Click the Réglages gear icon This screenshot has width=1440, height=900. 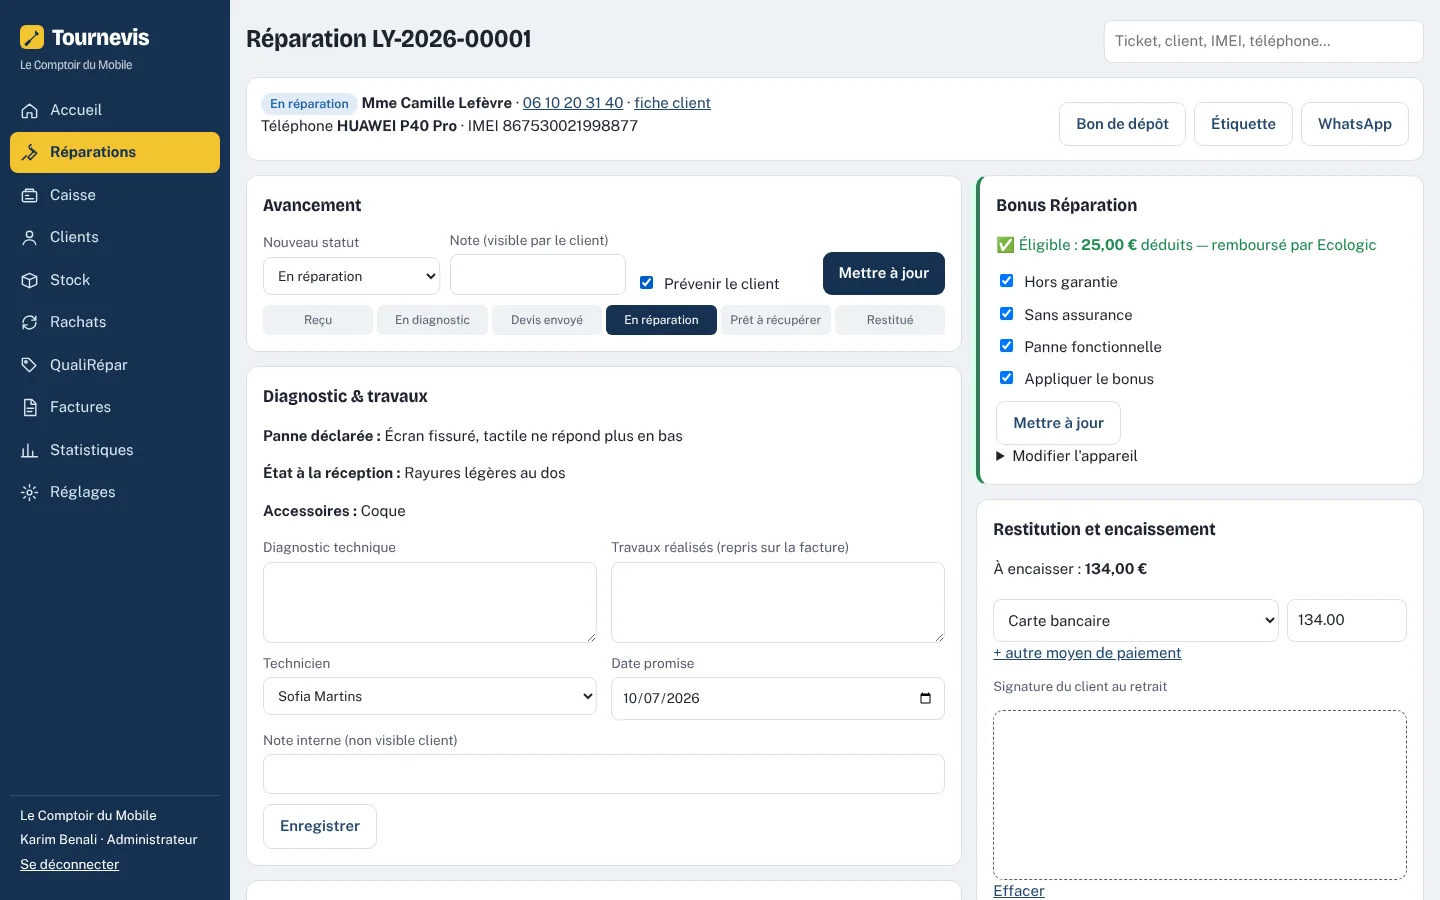point(30,493)
